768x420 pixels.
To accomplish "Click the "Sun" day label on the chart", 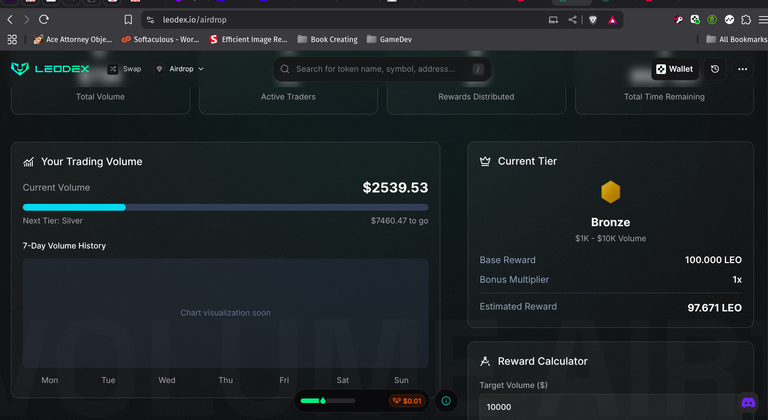I will pyautogui.click(x=401, y=380).
